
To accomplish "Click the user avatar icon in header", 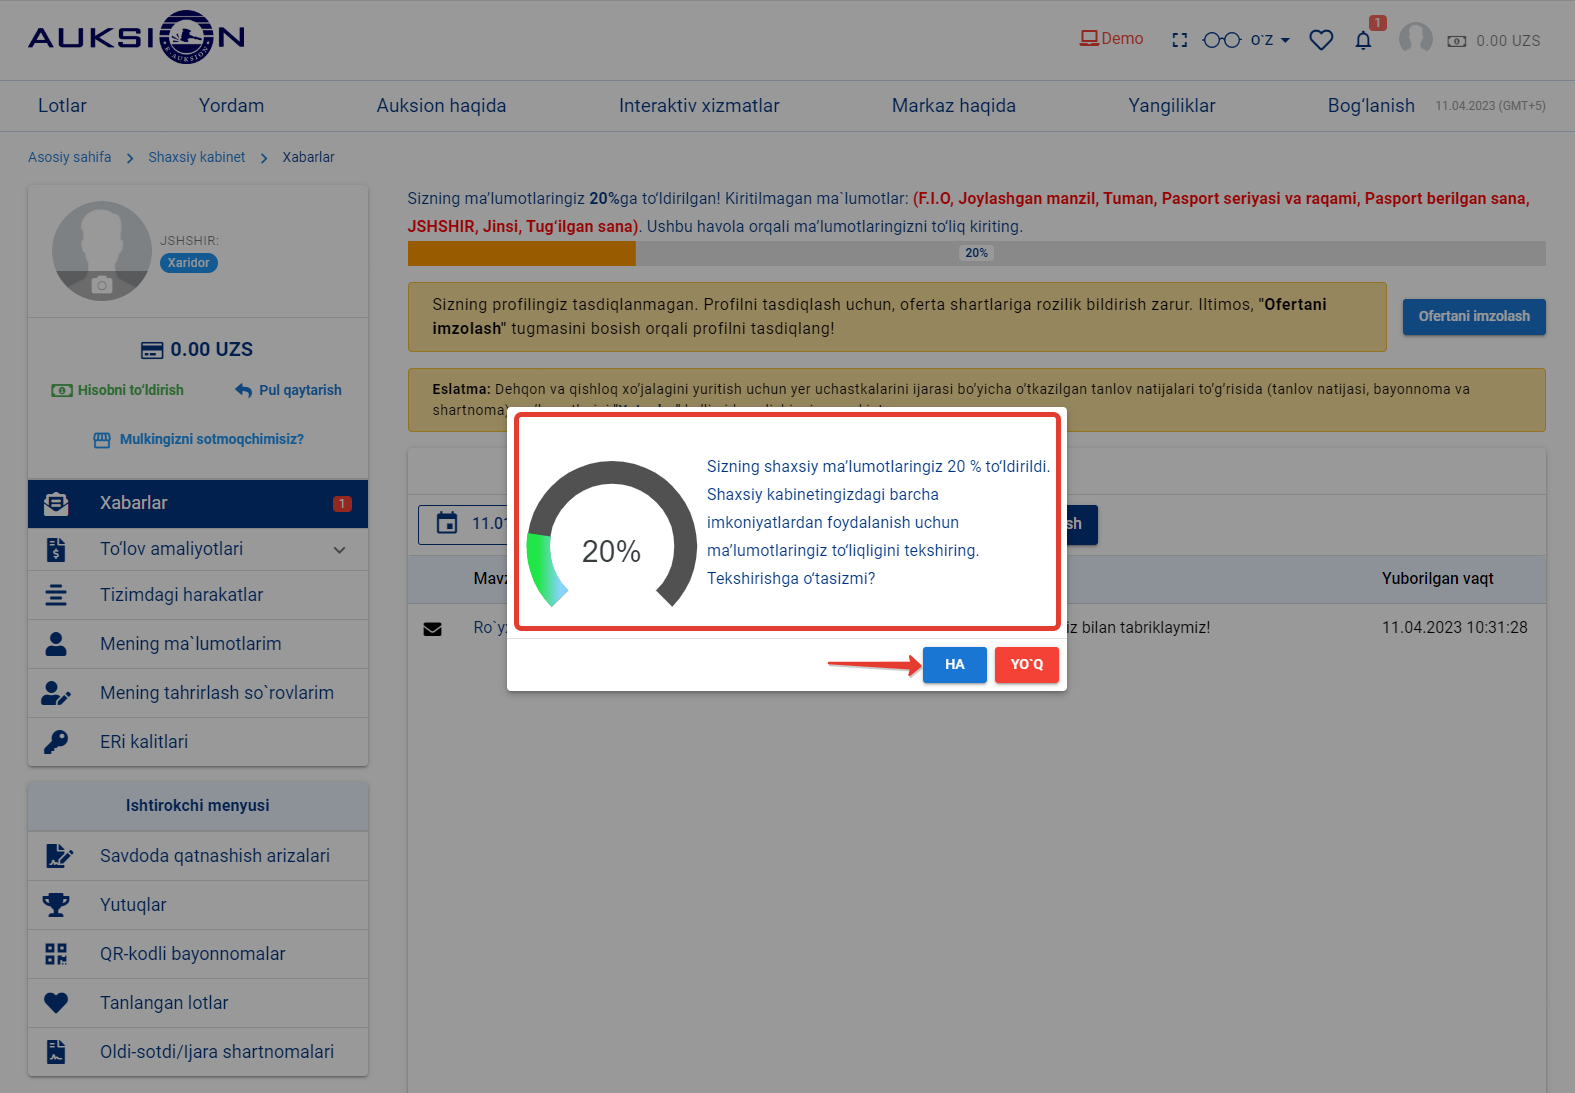I will point(1415,39).
